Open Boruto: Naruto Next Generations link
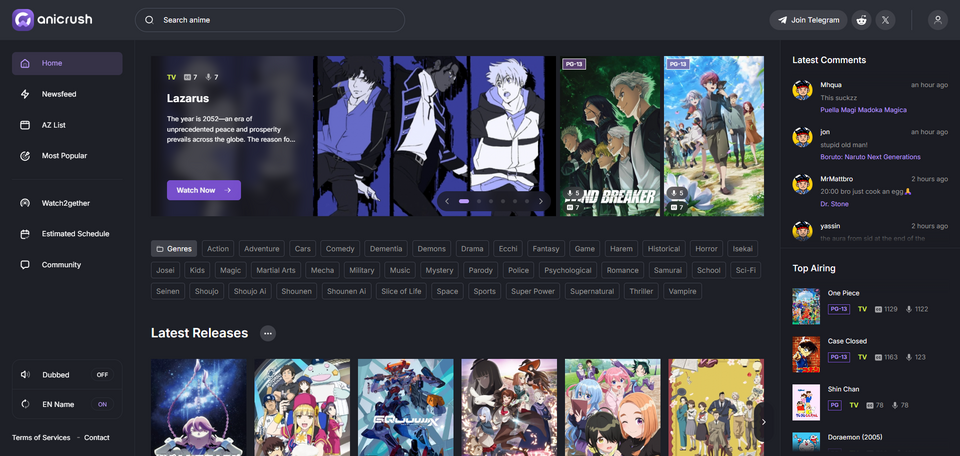Image resolution: width=960 pixels, height=456 pixels. tap(870, 157)
